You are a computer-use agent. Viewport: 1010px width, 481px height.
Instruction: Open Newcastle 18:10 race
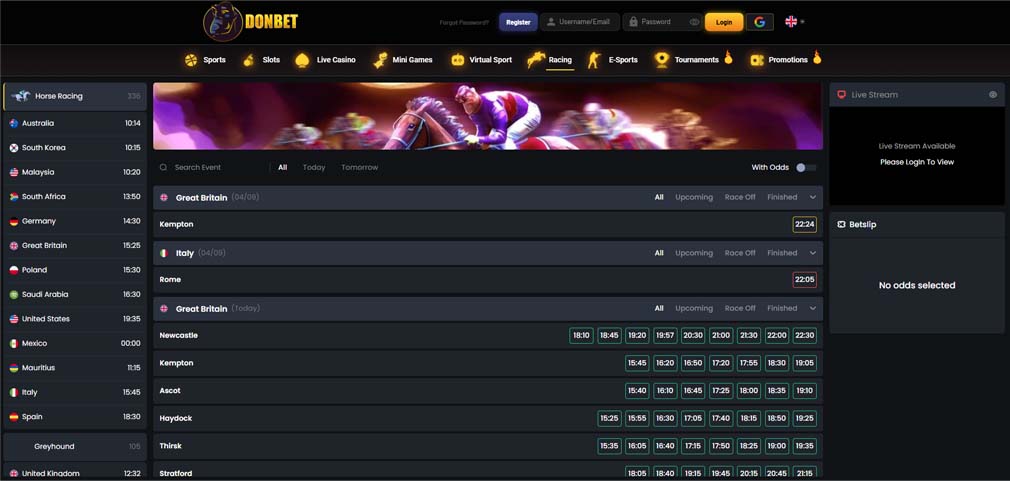coord(581,335)
